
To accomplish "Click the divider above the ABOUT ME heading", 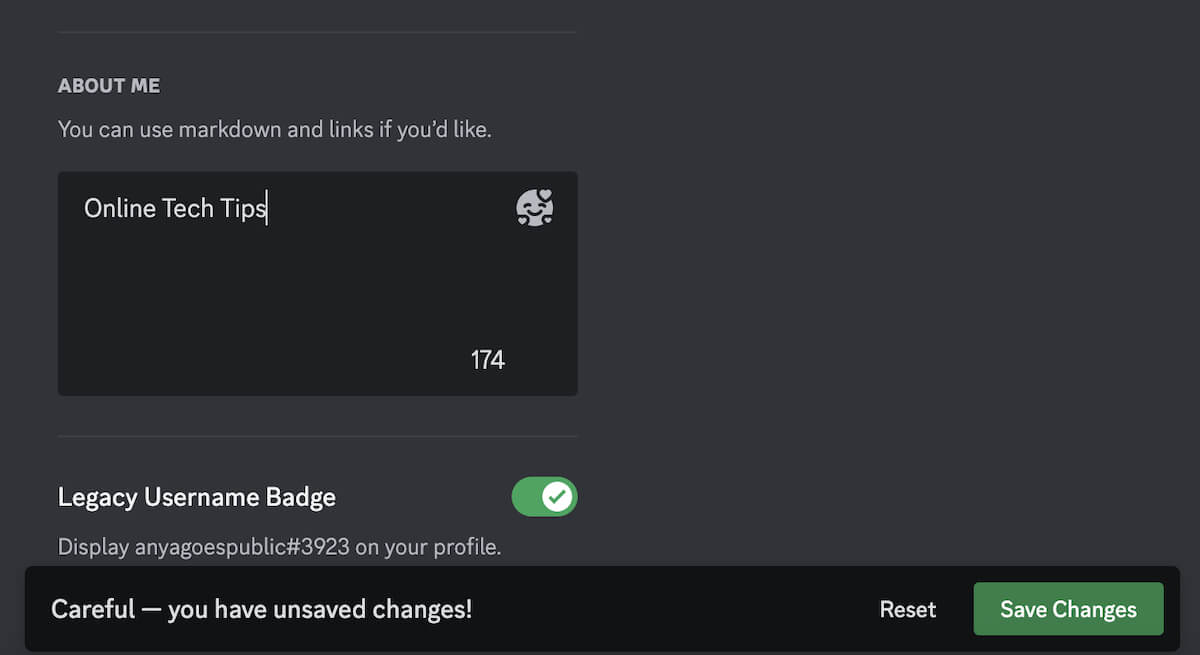I will tap(317, 33).
